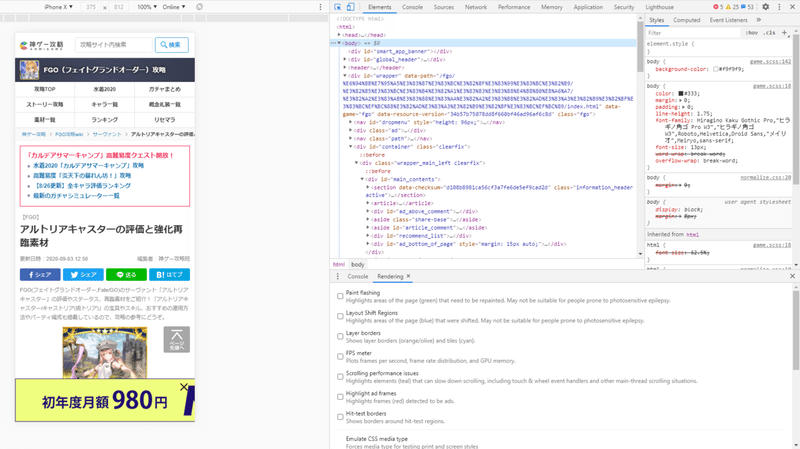Click the page-top arrow button
Image resolution: width=800 pixels, height=449 pixels.
point(177,339)
